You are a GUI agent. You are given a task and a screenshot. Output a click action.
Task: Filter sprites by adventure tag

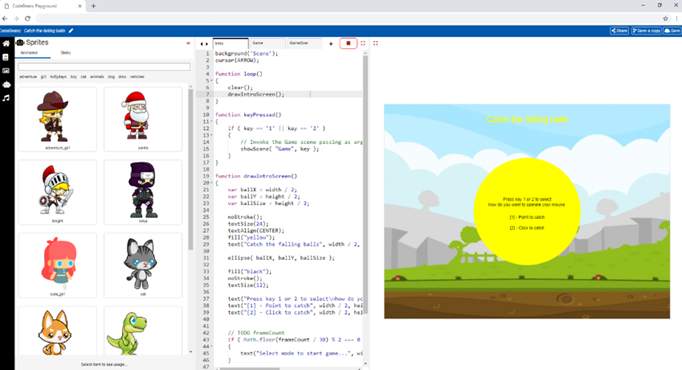tap(28, 77)
